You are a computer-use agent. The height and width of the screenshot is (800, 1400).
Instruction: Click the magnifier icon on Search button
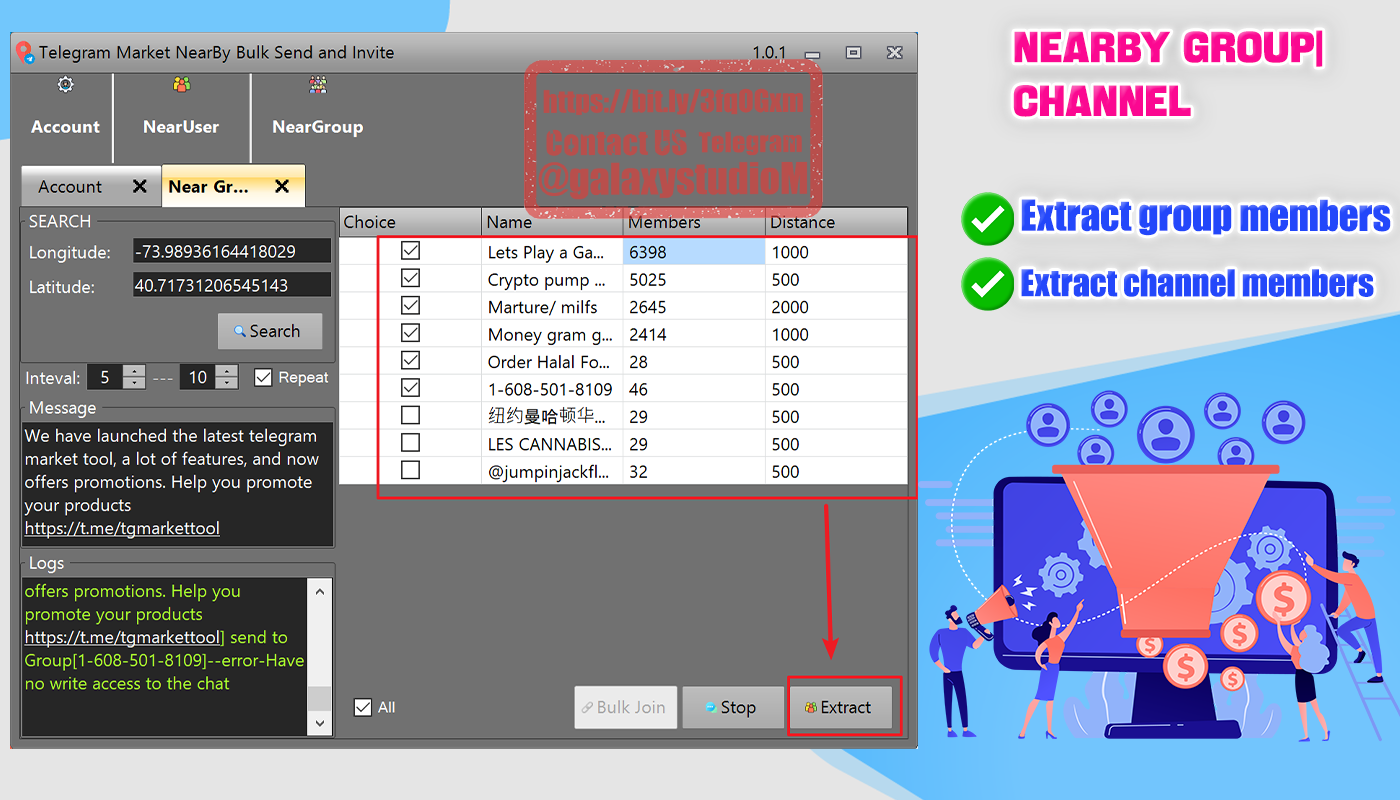[x=242, y=331]
